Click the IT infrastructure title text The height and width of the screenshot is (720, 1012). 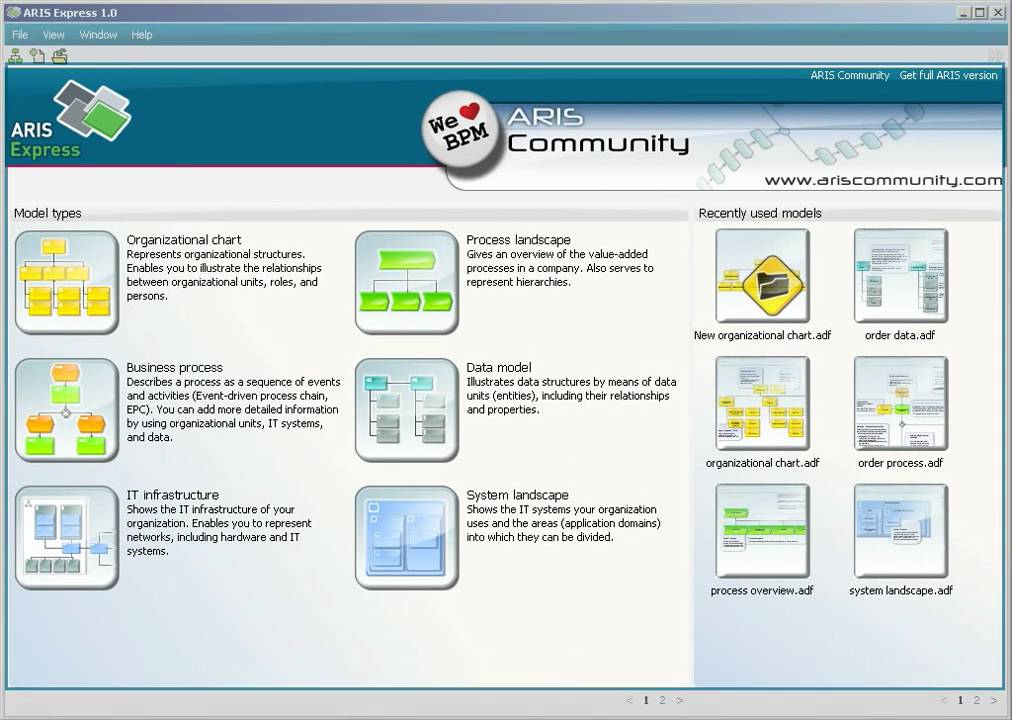[x=172, y=495]
